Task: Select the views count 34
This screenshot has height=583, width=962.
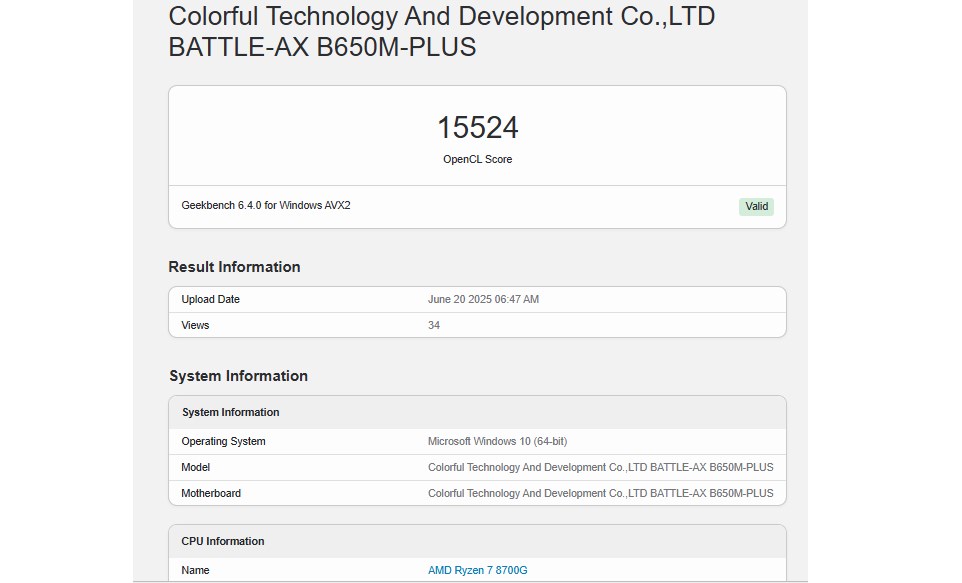Action: pyautogui.click(x=434, y=325)
